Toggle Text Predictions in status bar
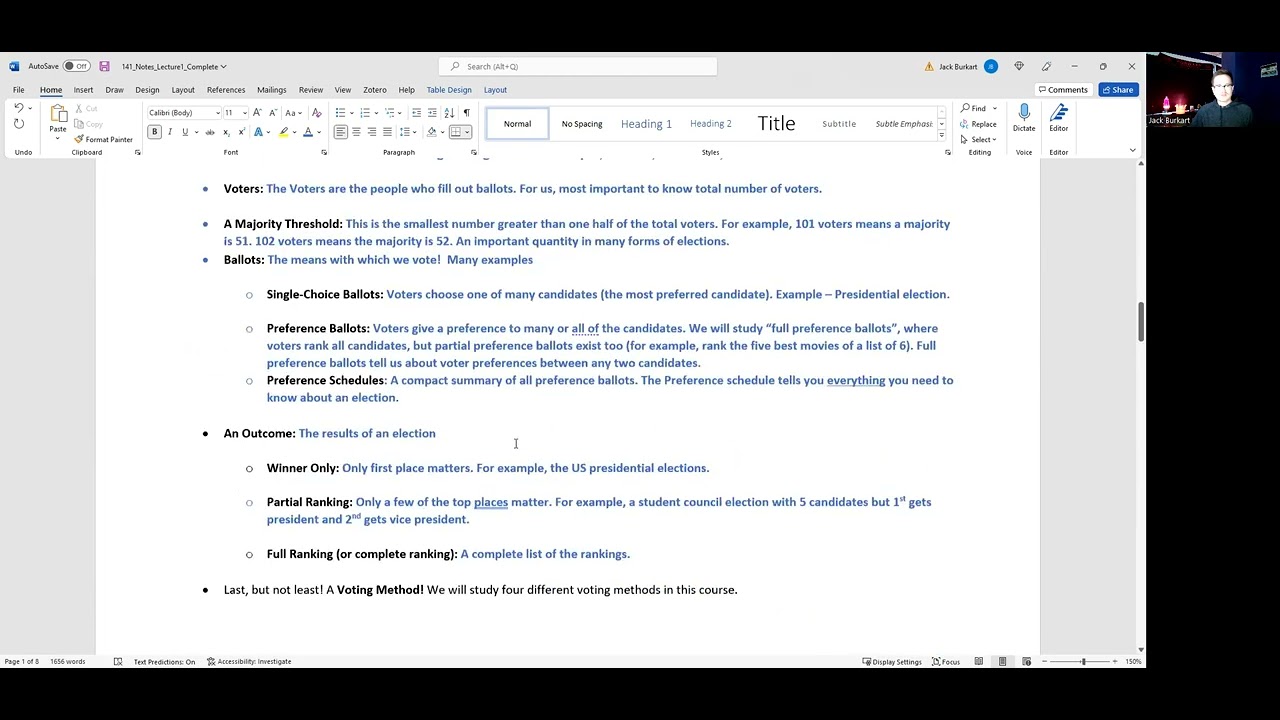Viewport: 1280px width, 720px height. [x=164, y=661]
